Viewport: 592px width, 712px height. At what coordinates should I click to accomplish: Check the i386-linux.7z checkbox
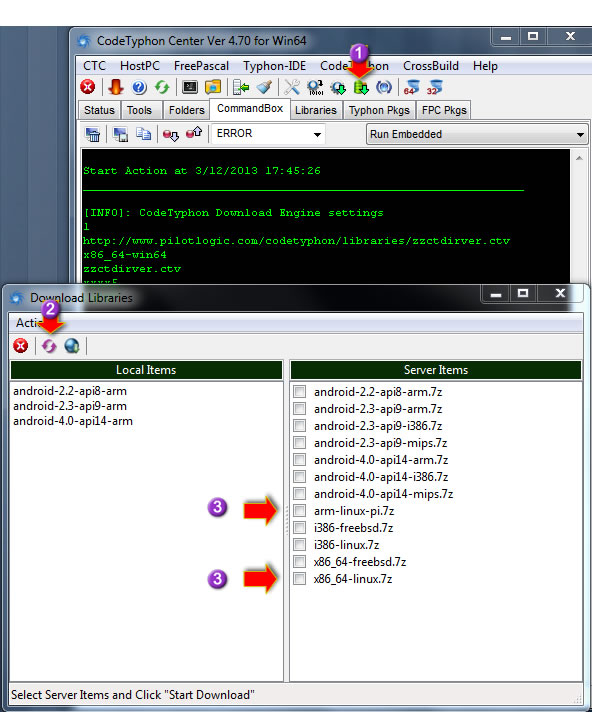(x=300, y=544)
